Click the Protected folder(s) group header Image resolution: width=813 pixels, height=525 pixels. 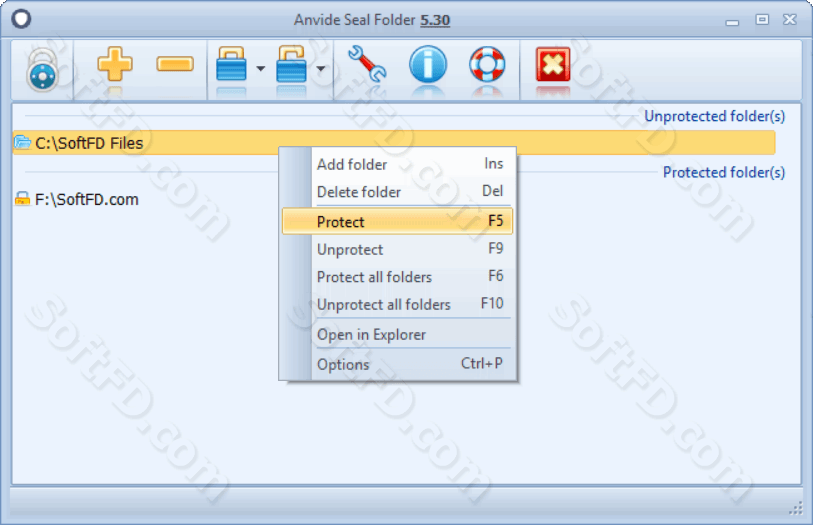click(724, 172)
